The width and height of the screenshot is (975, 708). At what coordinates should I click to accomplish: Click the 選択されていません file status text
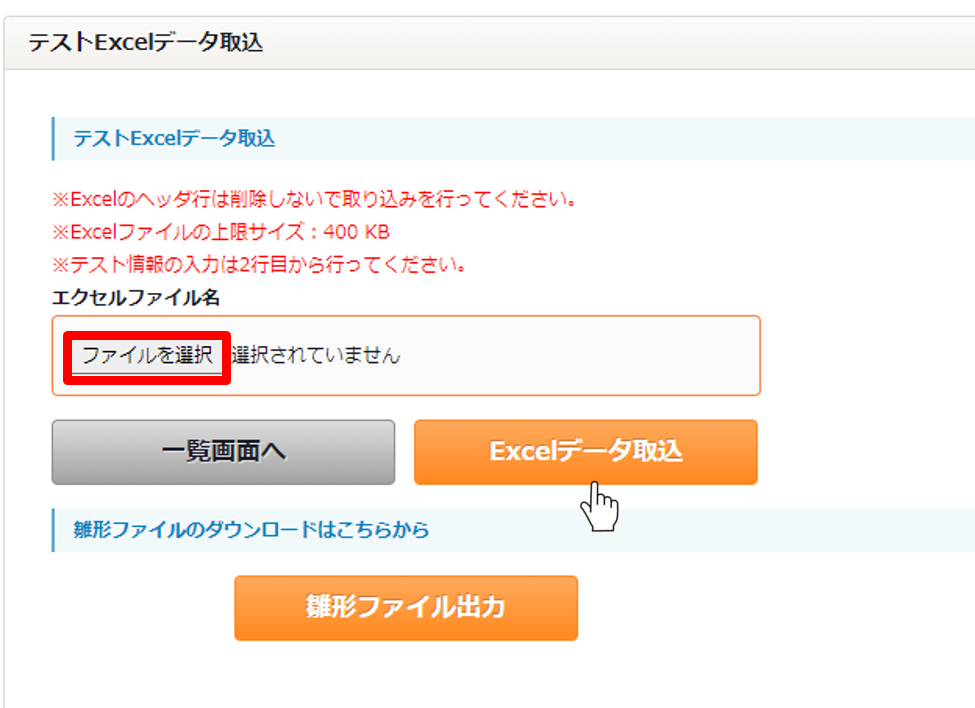[316, 356]
